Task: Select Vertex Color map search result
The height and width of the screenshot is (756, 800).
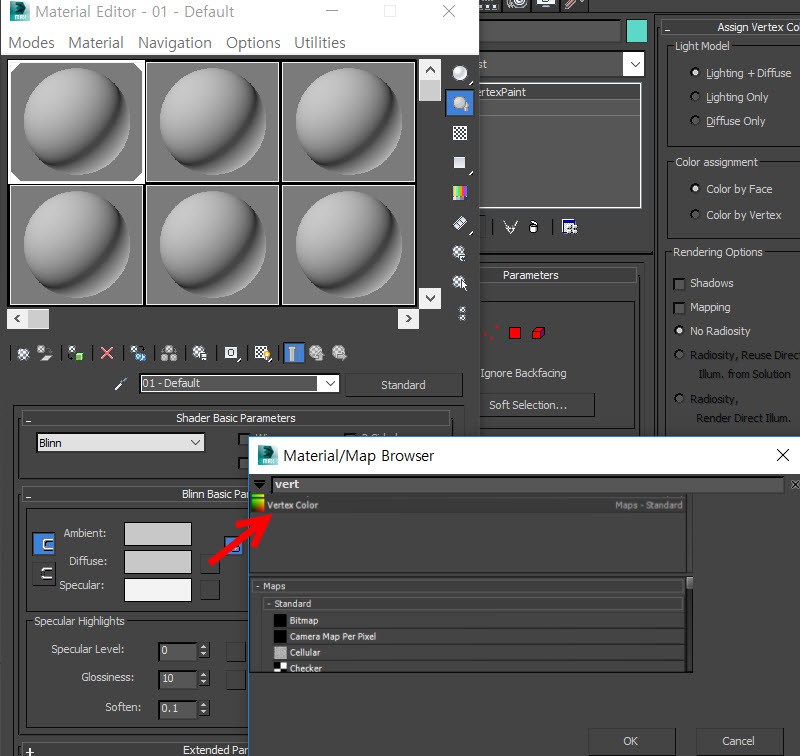Action: click(467, 505)
